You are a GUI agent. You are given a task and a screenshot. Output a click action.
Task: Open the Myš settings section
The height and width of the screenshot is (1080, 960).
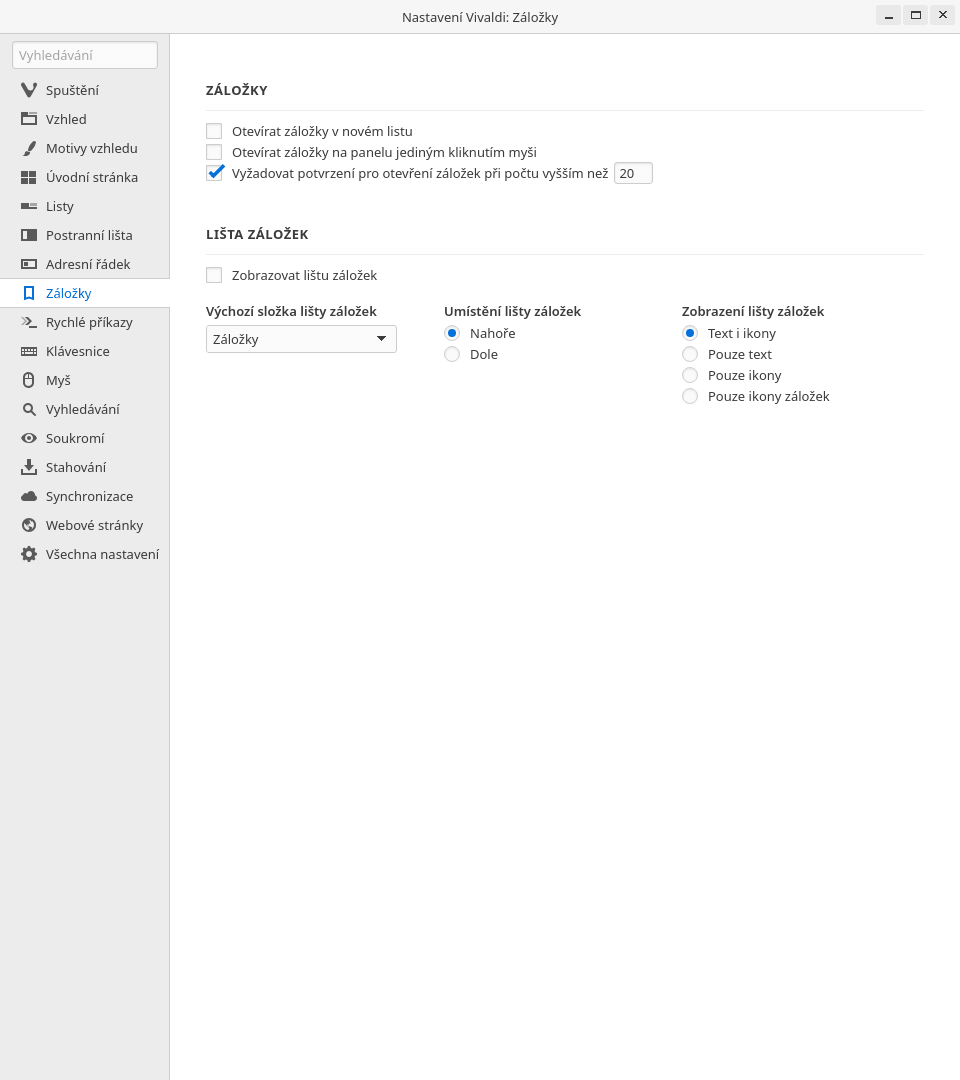click(x=85, y=380)
